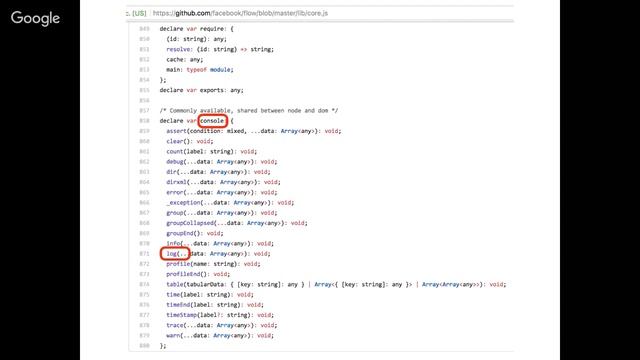Image resolution: width=640 pixels, height=360 pixels.
Task: Click the 'timeStamp(label?: string): void;' line
Action: coord(220,315)
